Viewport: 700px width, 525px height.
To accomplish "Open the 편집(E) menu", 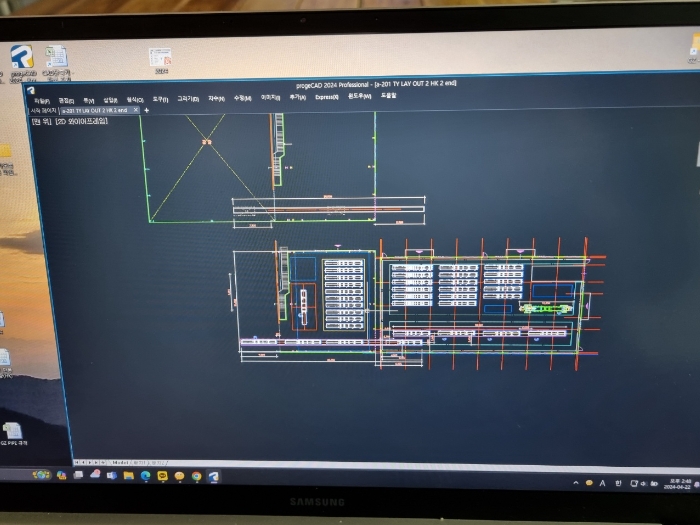I will click(66, 101).
